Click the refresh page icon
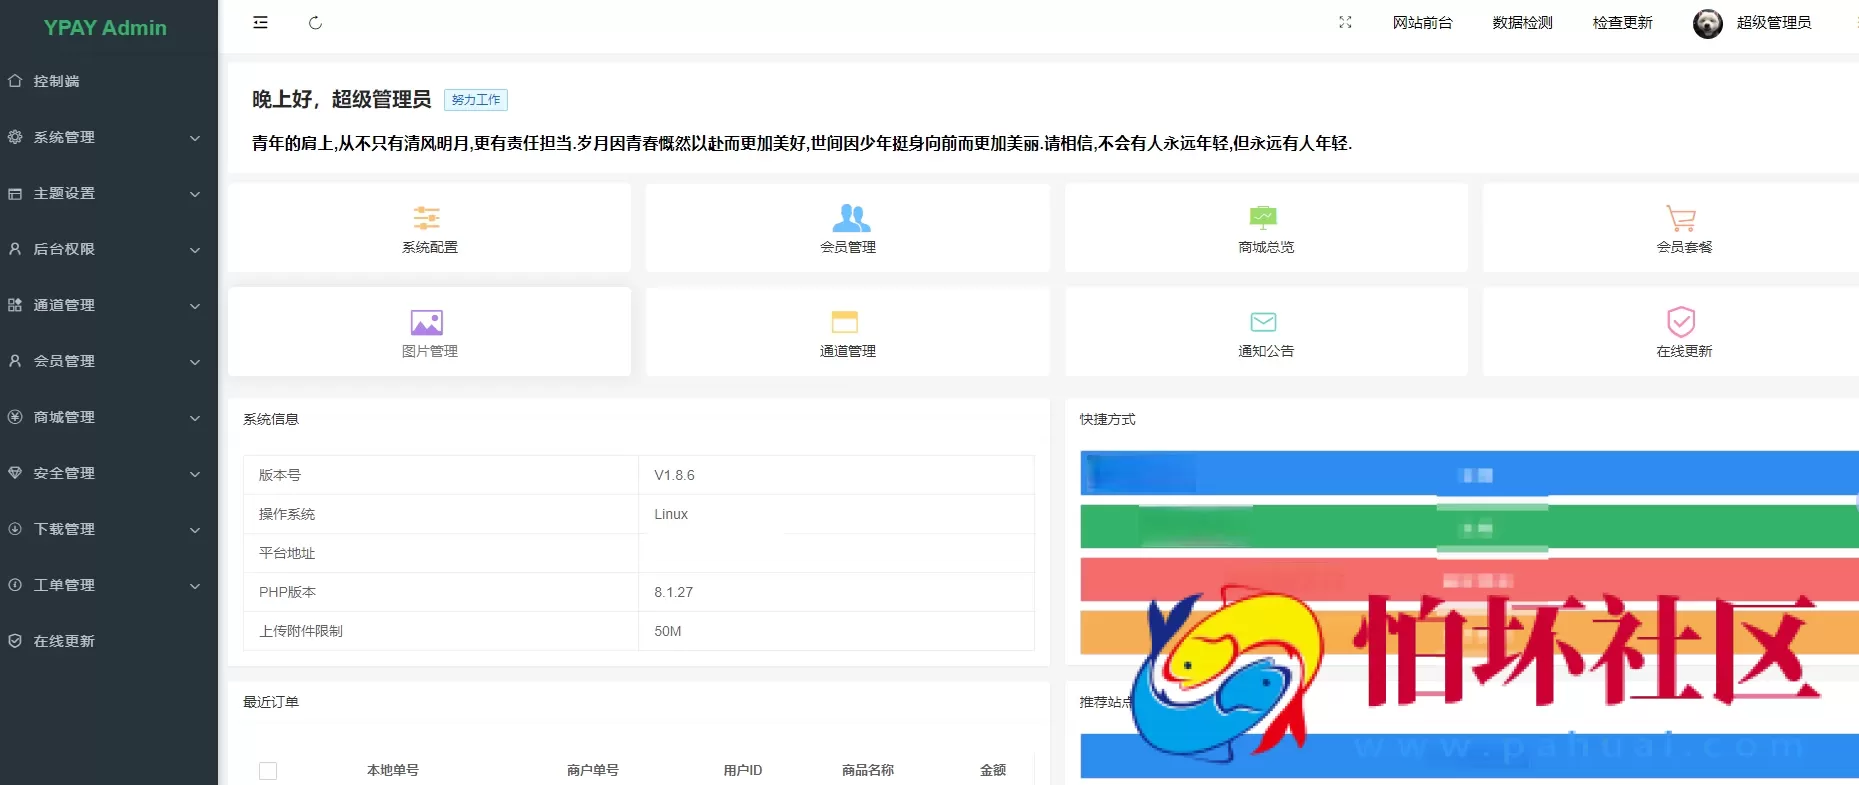The width and height of the screenshot is (1859, 785). pos(315,22)
